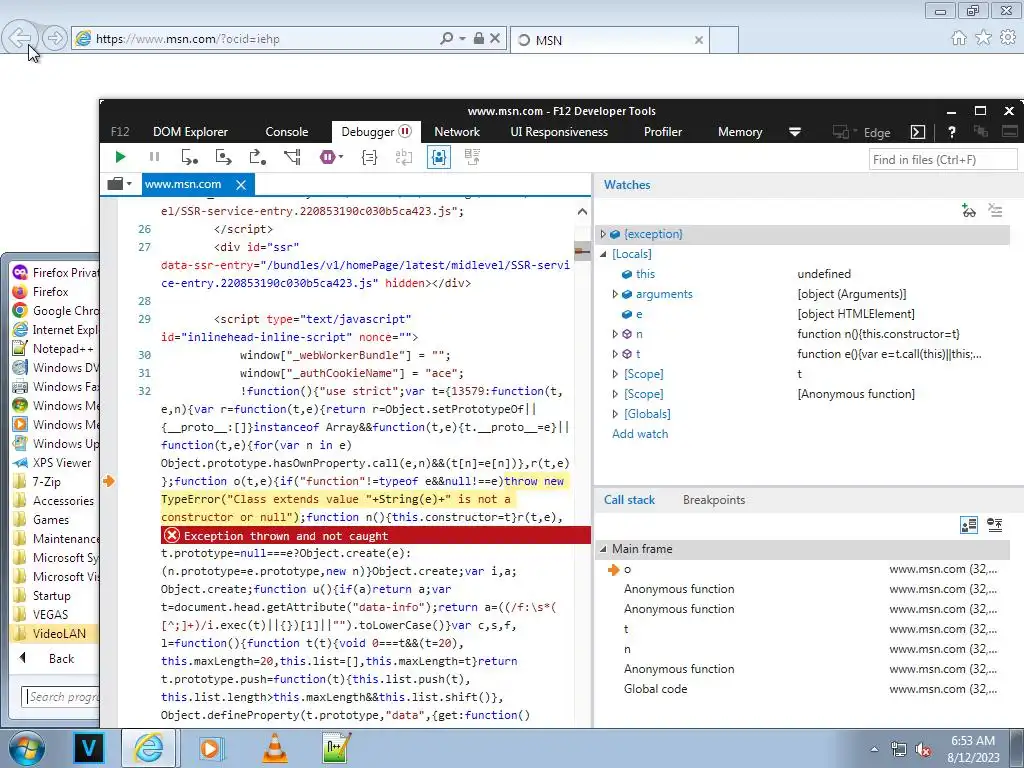This screenshot has width=1024, height=768.
Task: Click the call stack panel right icon
Action: tap(995, 524)
